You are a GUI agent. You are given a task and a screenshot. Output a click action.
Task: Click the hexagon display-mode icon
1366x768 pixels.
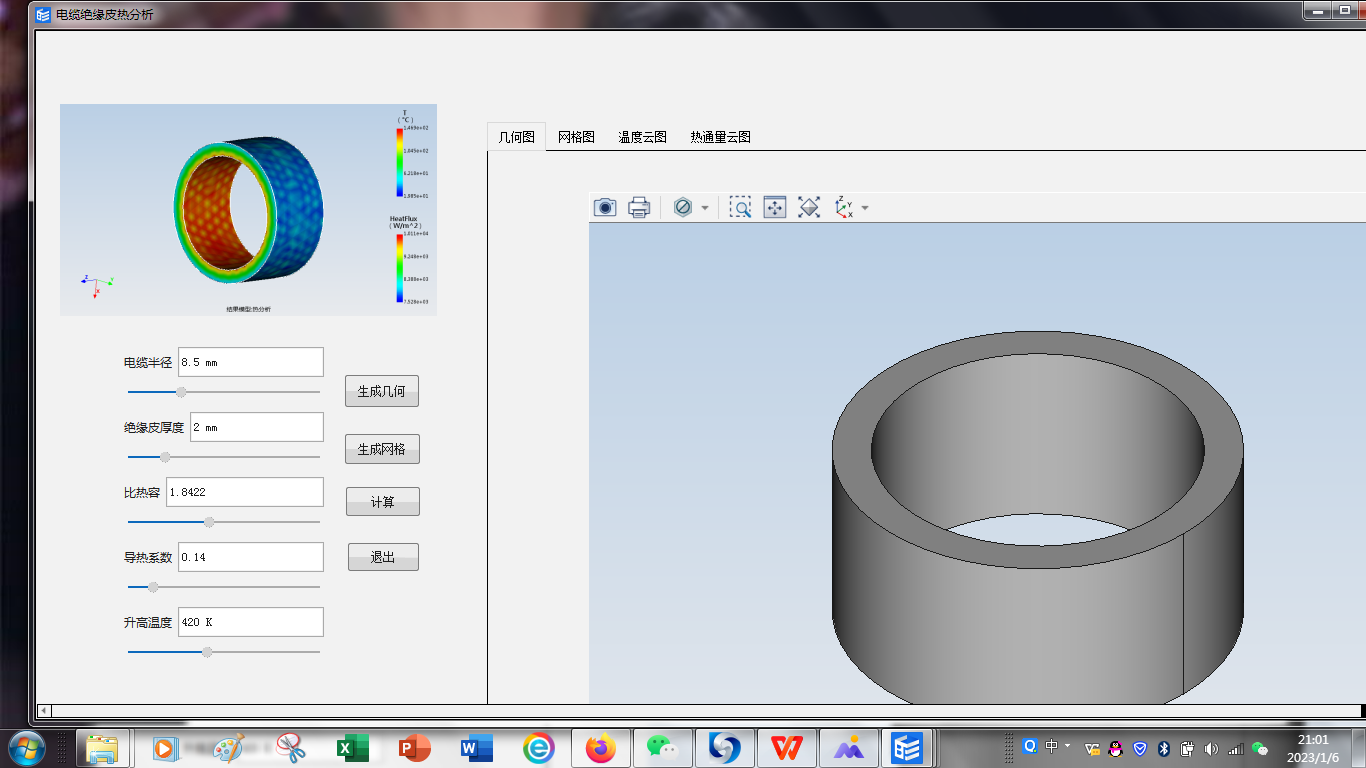point(683,207)
